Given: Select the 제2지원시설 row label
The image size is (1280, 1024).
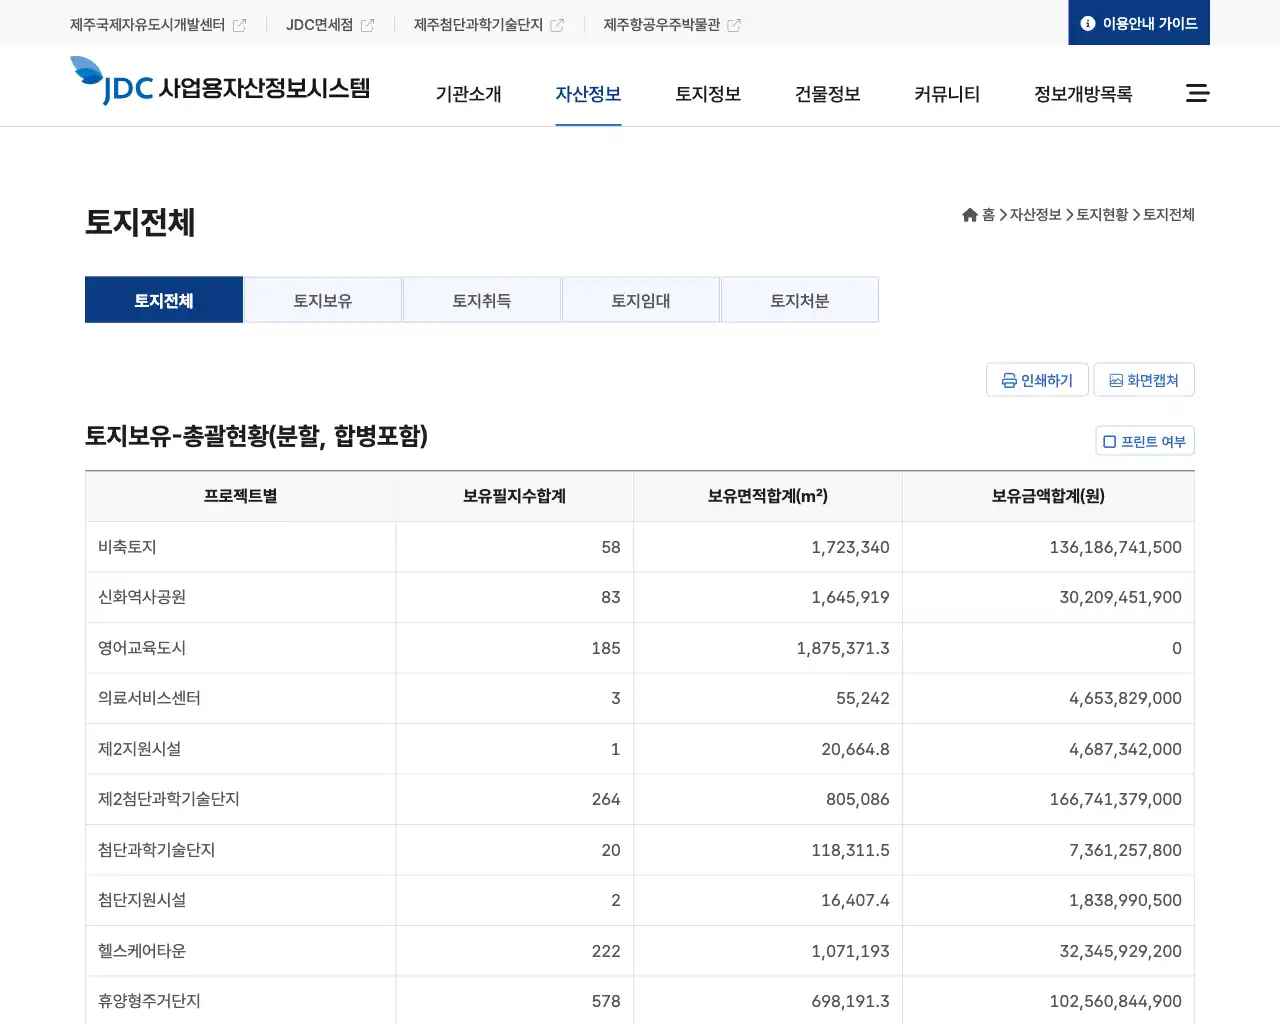Looking at the screenshot, I should [139, 749].
